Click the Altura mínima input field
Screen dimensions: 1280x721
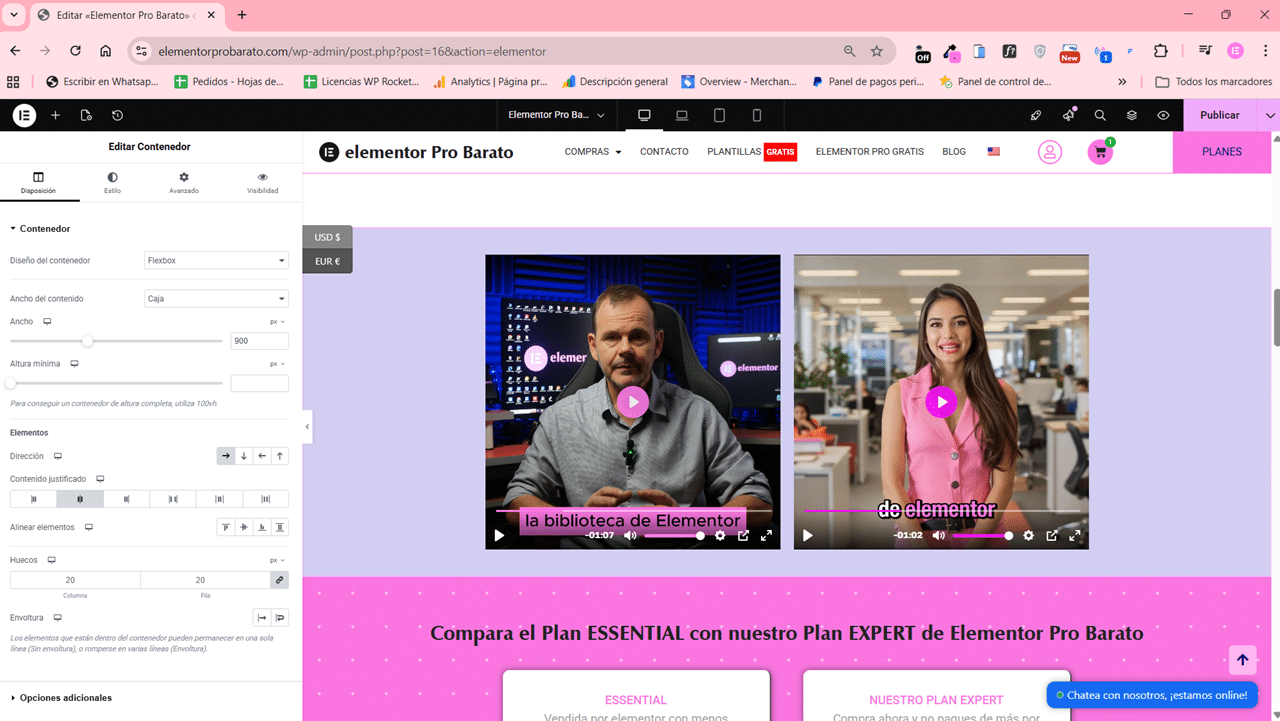pyautogui.click(x=259, y=383)
